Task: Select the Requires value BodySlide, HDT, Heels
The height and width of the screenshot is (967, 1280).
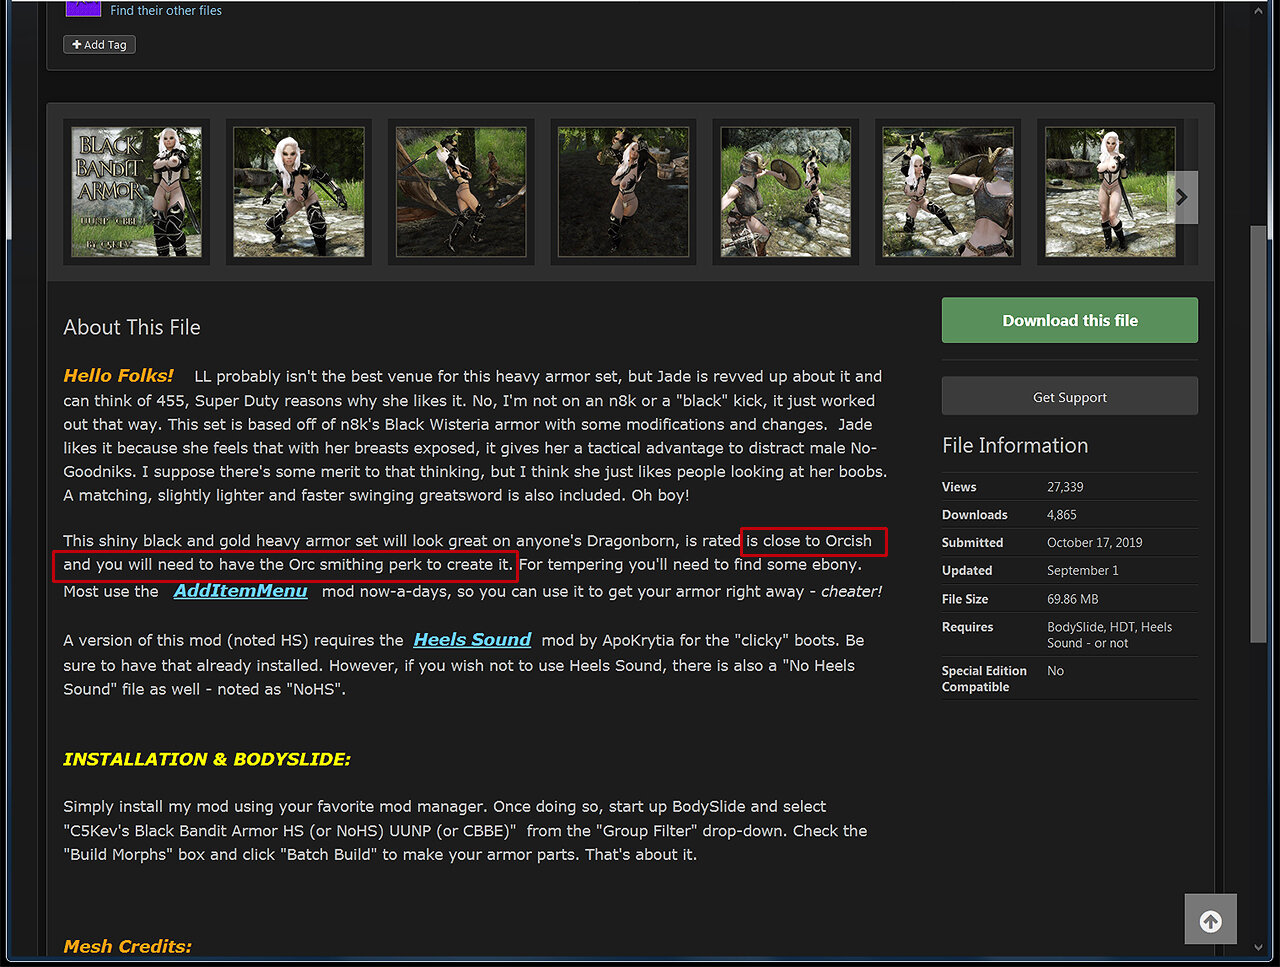Action: pos(1110,635)
